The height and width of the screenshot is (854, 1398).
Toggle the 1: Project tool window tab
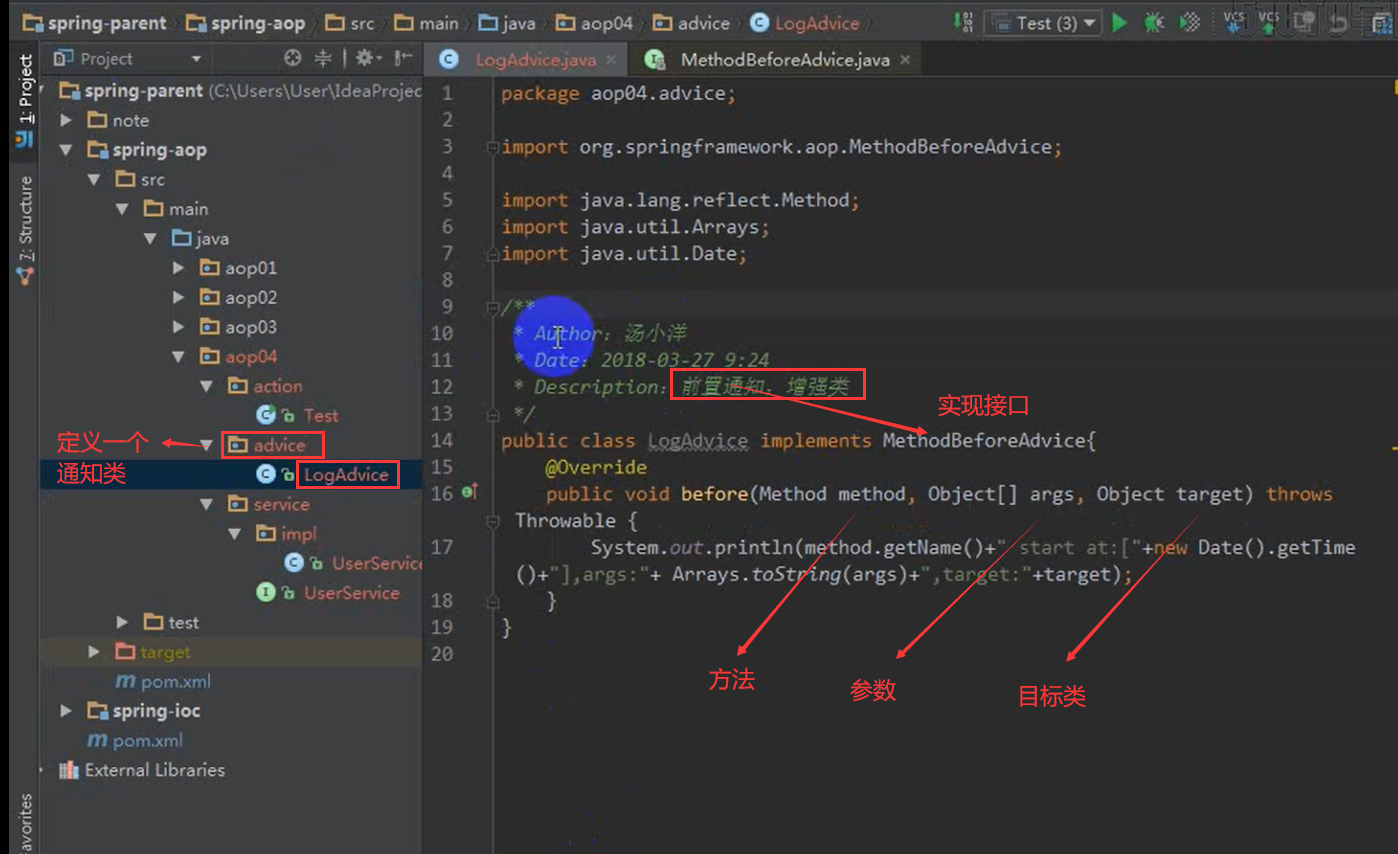click(x=25, y=100)
